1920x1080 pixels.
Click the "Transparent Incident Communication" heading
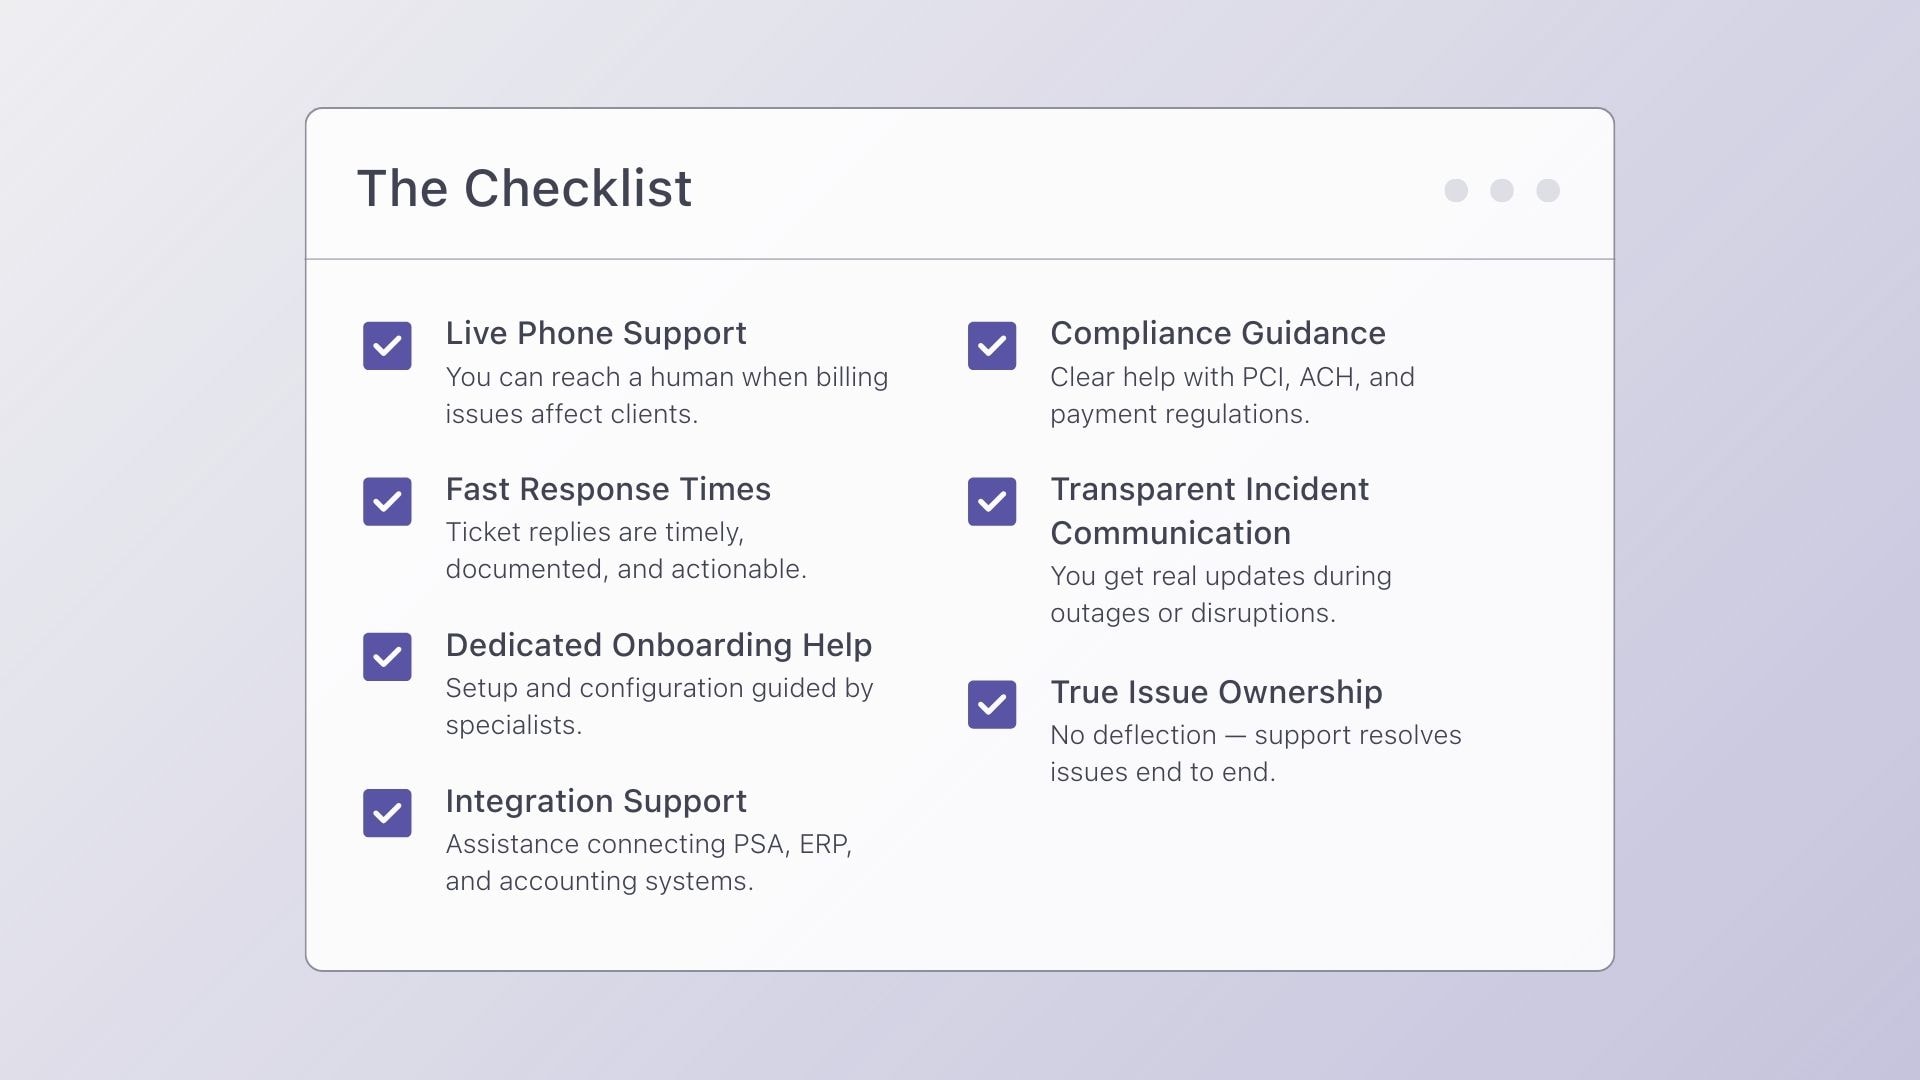tap(1209, 511)
